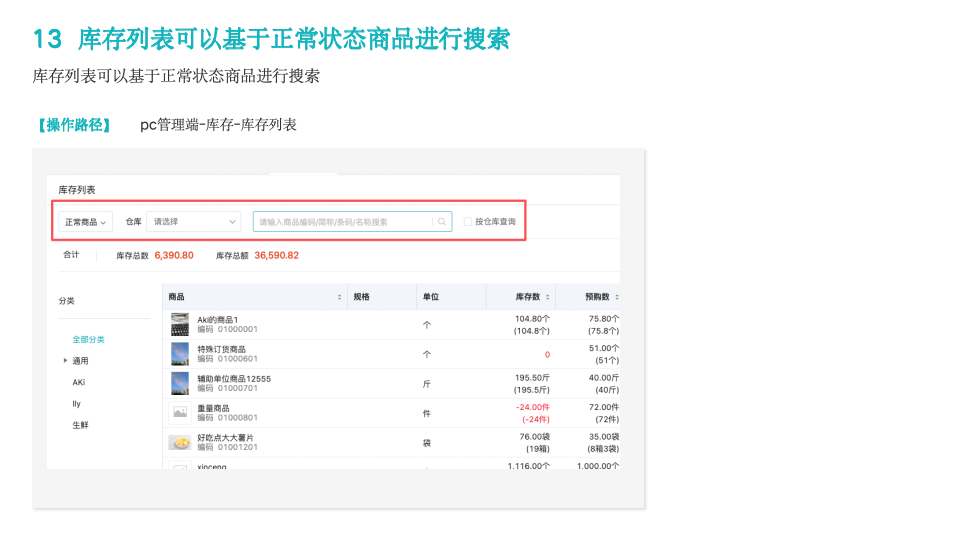The height and width of the screenshot is (540, 959).
Task: Click product name 特殊订货商品
Action: 221,349
